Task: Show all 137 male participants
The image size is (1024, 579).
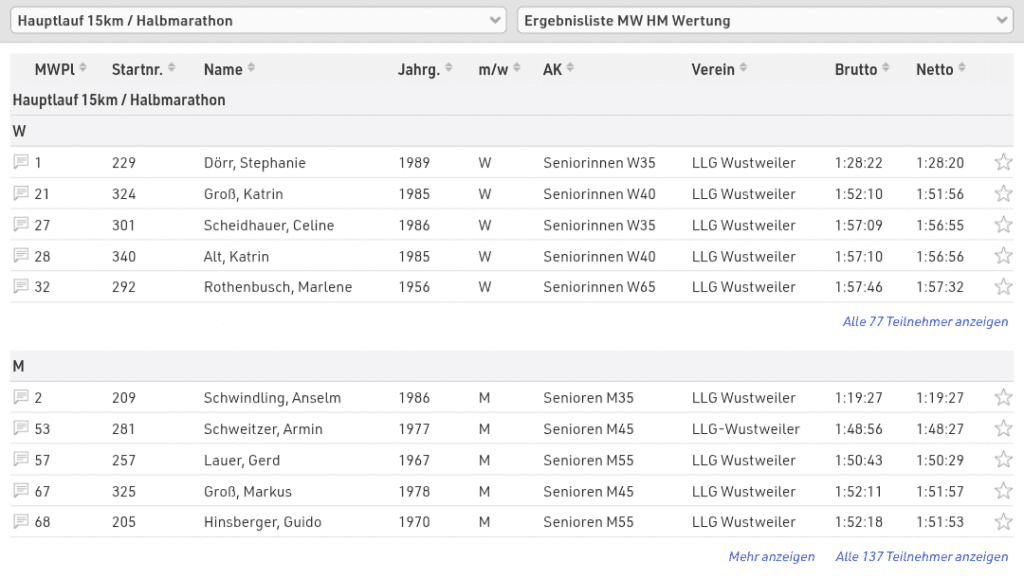Action: [x=921, y=557]
